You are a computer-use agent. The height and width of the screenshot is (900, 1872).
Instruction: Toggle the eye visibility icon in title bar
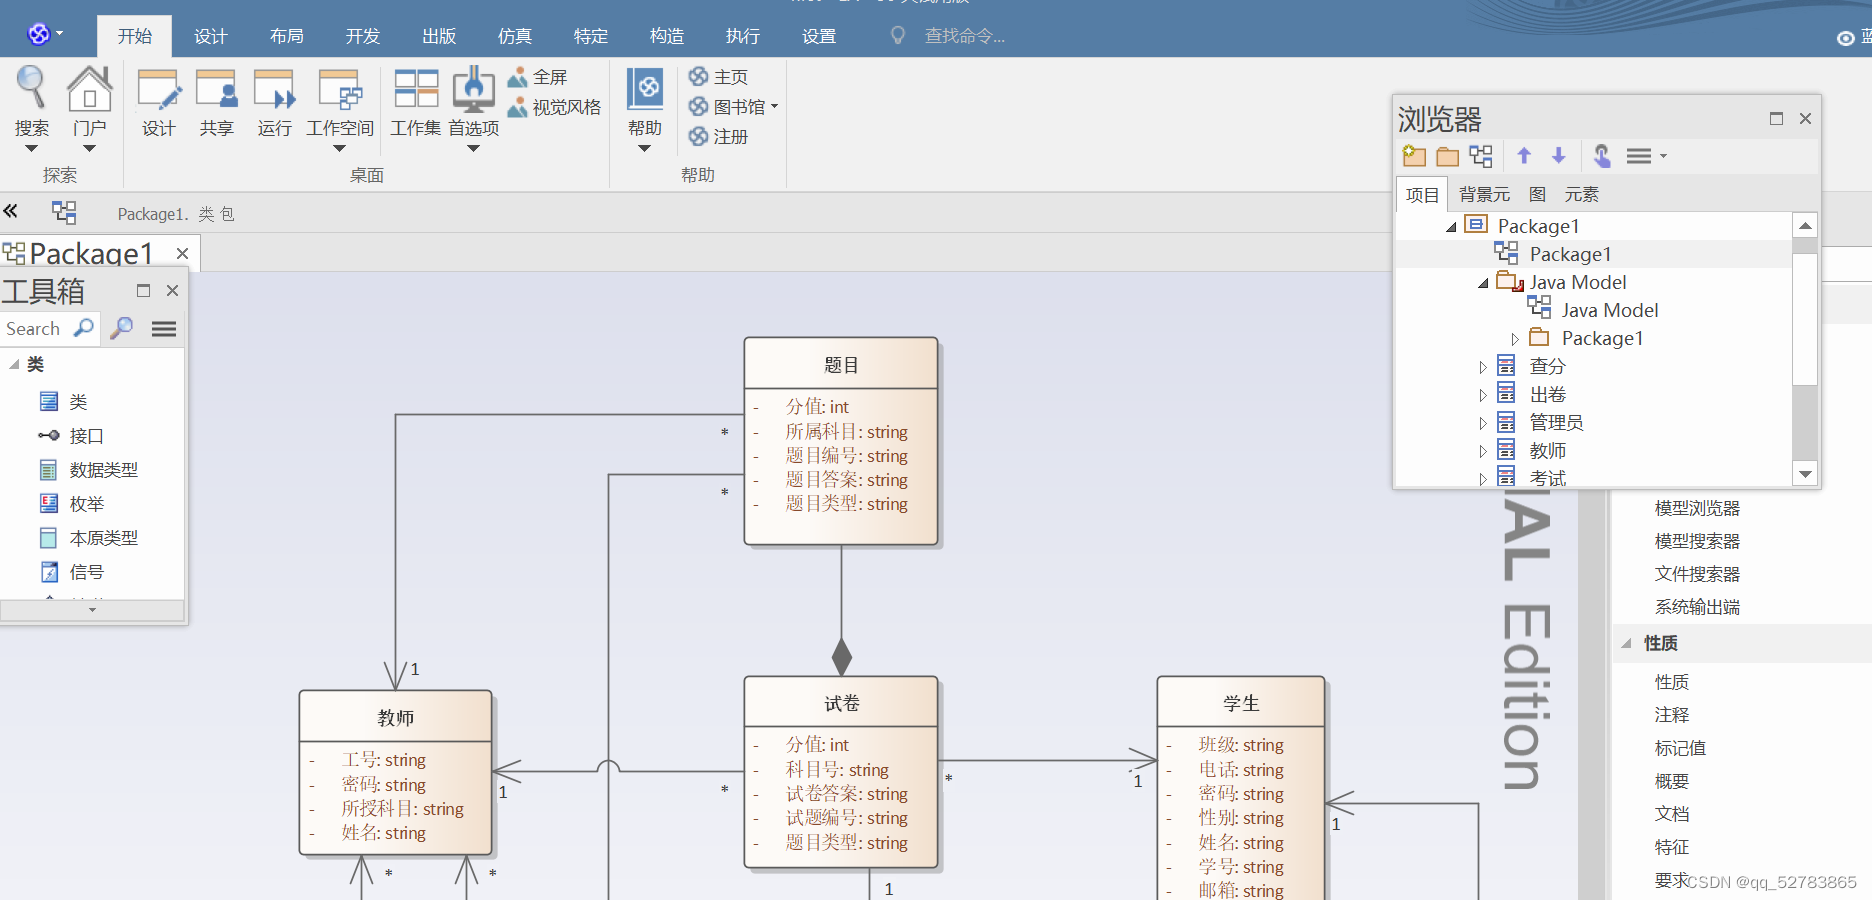click(1845, 38)
